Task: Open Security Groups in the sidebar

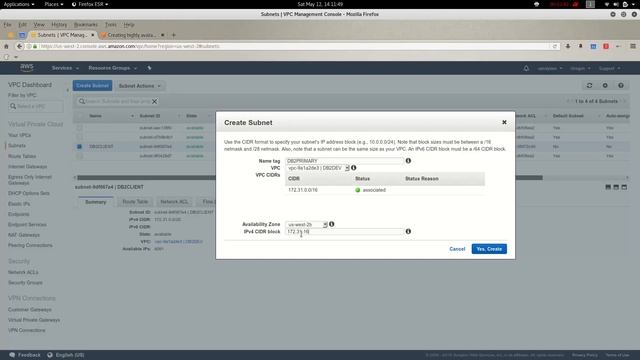Action: click(25, 282)
